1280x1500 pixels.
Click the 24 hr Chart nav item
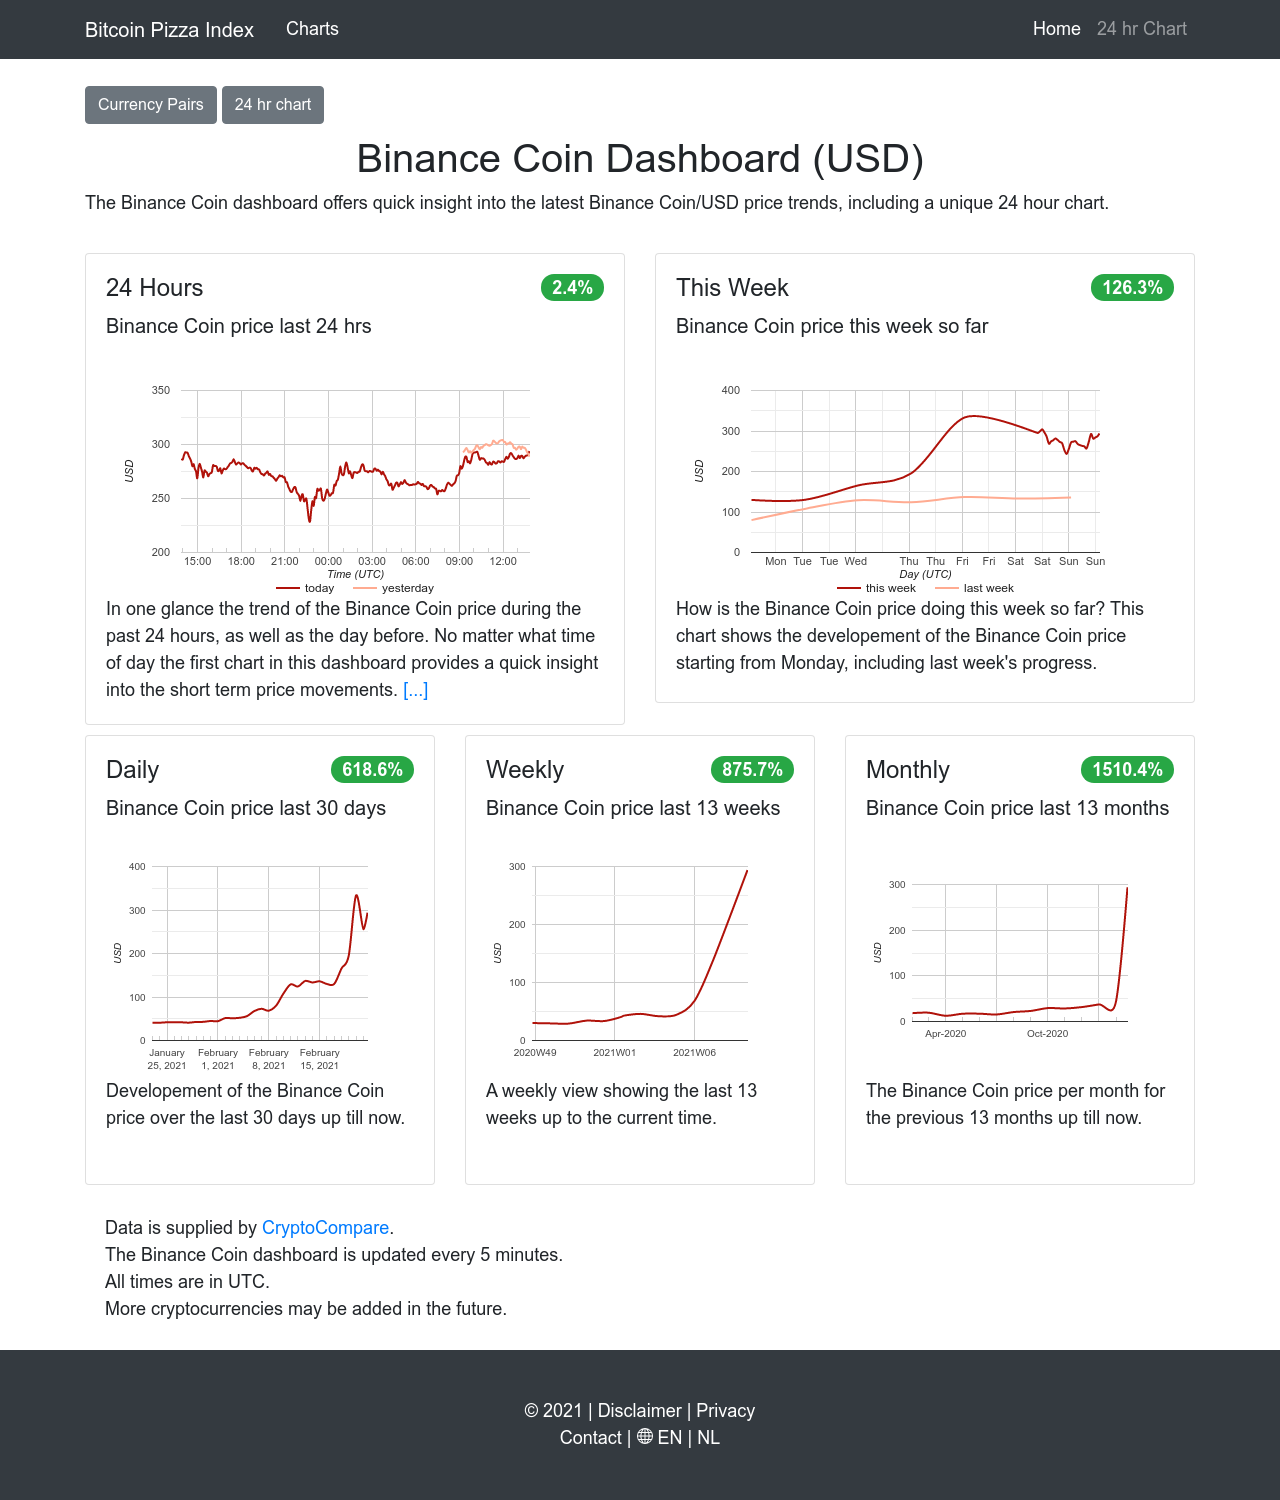pos(1142,29)
